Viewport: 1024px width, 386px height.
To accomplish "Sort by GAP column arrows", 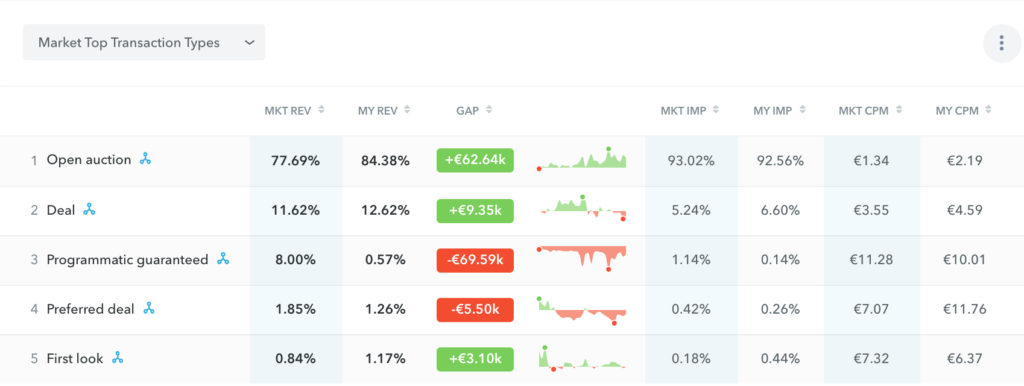I will coord(488,110).
